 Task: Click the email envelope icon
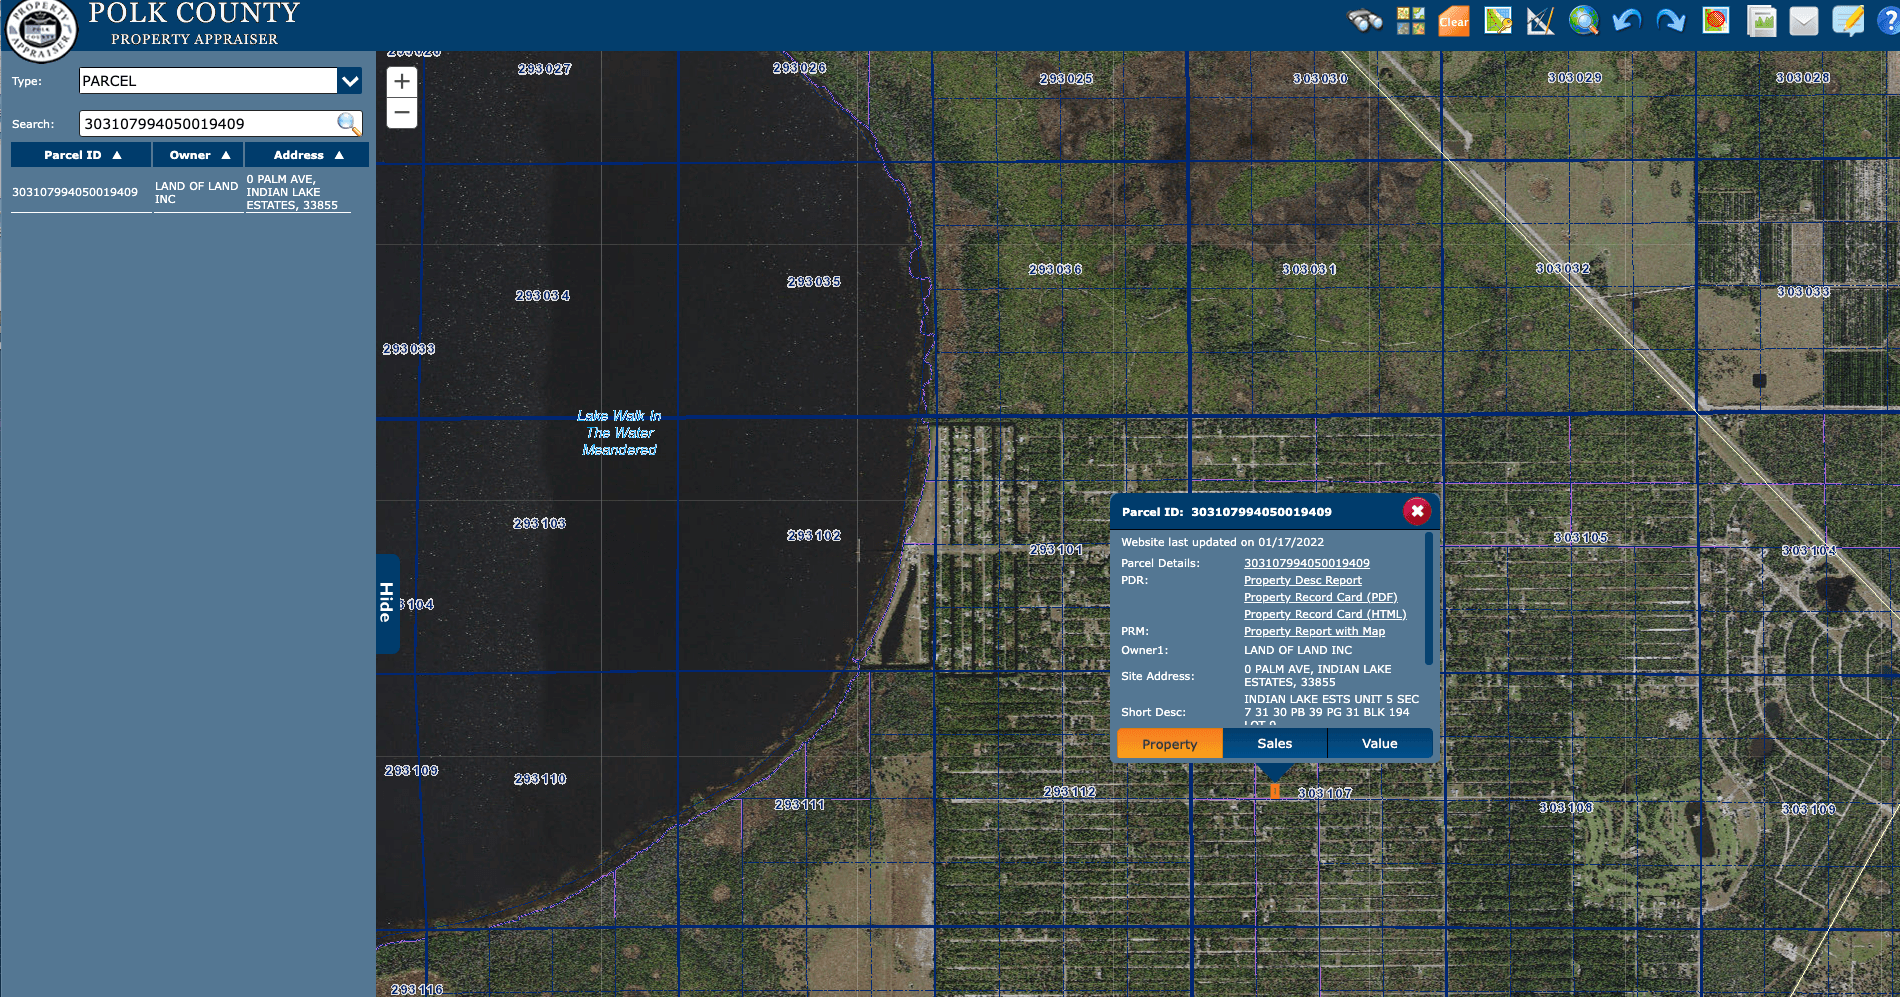click(1804, 21)
